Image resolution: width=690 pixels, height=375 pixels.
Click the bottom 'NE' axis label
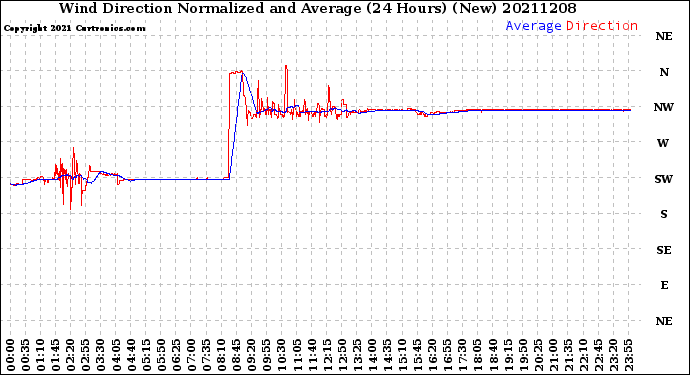pyautogui.click(x=664, y=321)
